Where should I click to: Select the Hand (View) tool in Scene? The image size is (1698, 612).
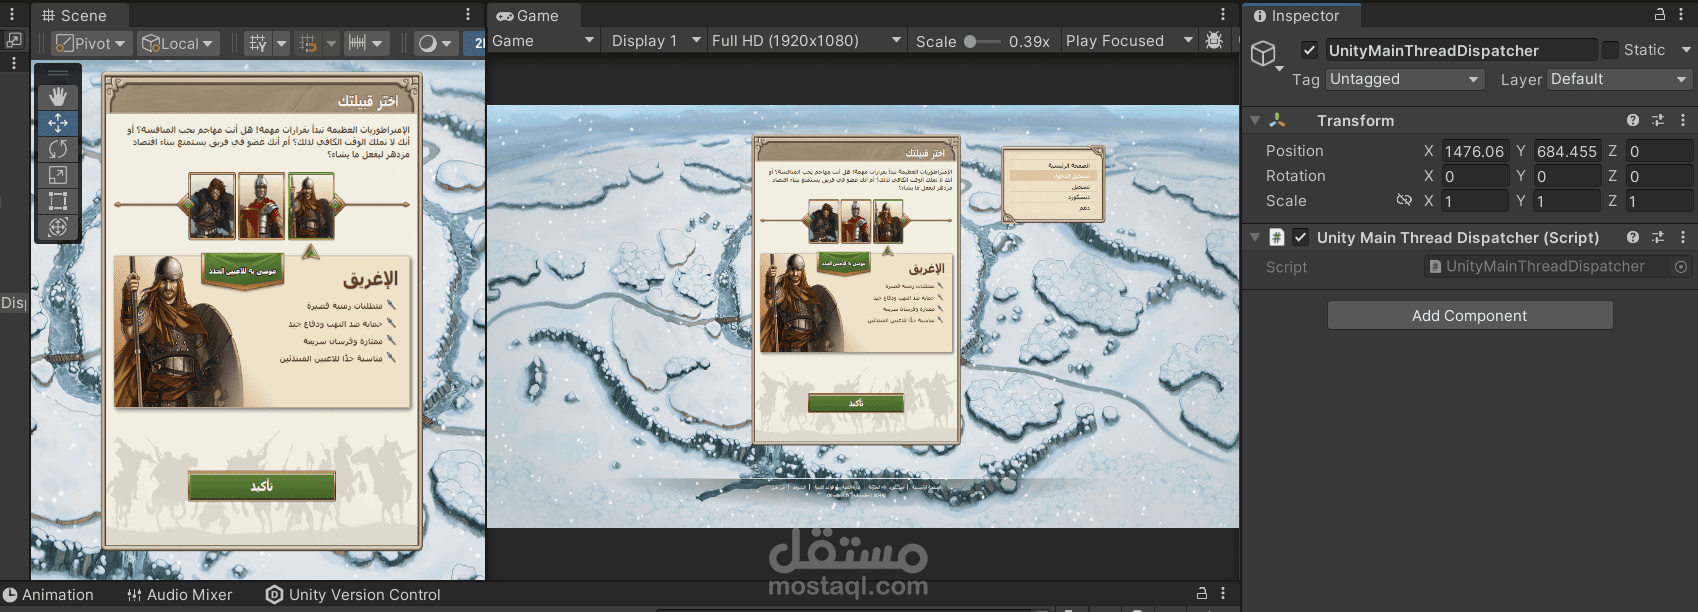coord(58,97)
